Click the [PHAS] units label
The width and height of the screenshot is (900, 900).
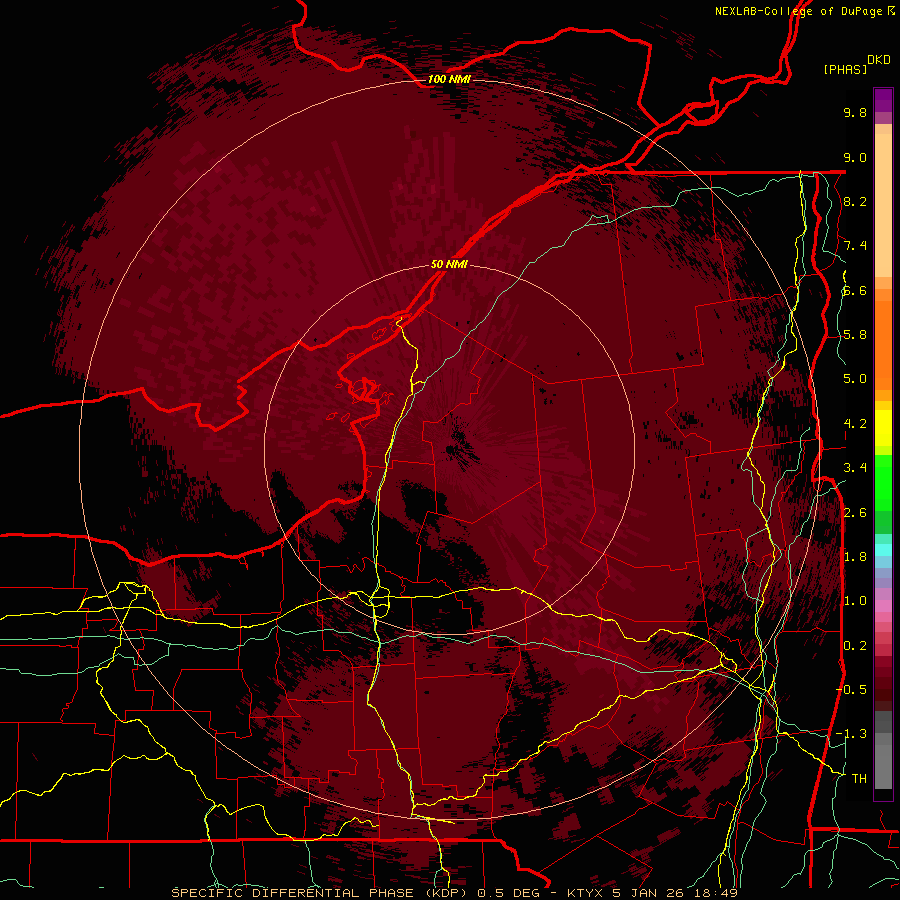click(x=845, y=69)
